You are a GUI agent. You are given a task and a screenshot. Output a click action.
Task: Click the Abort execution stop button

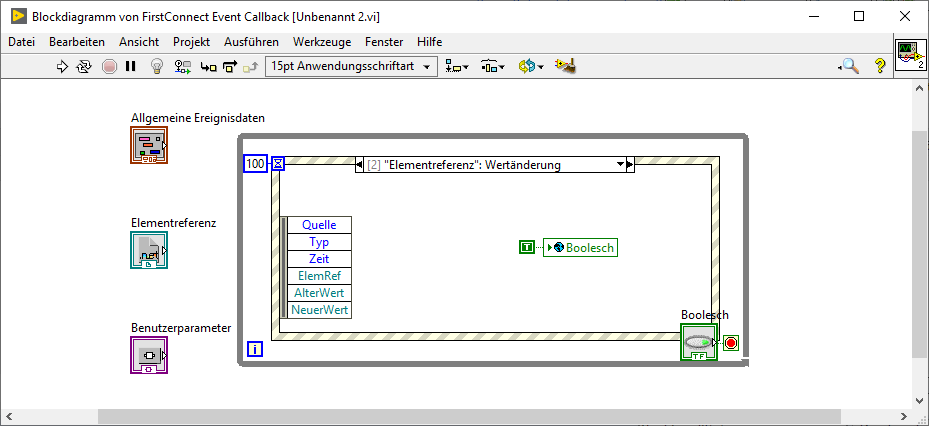(109, 66)
